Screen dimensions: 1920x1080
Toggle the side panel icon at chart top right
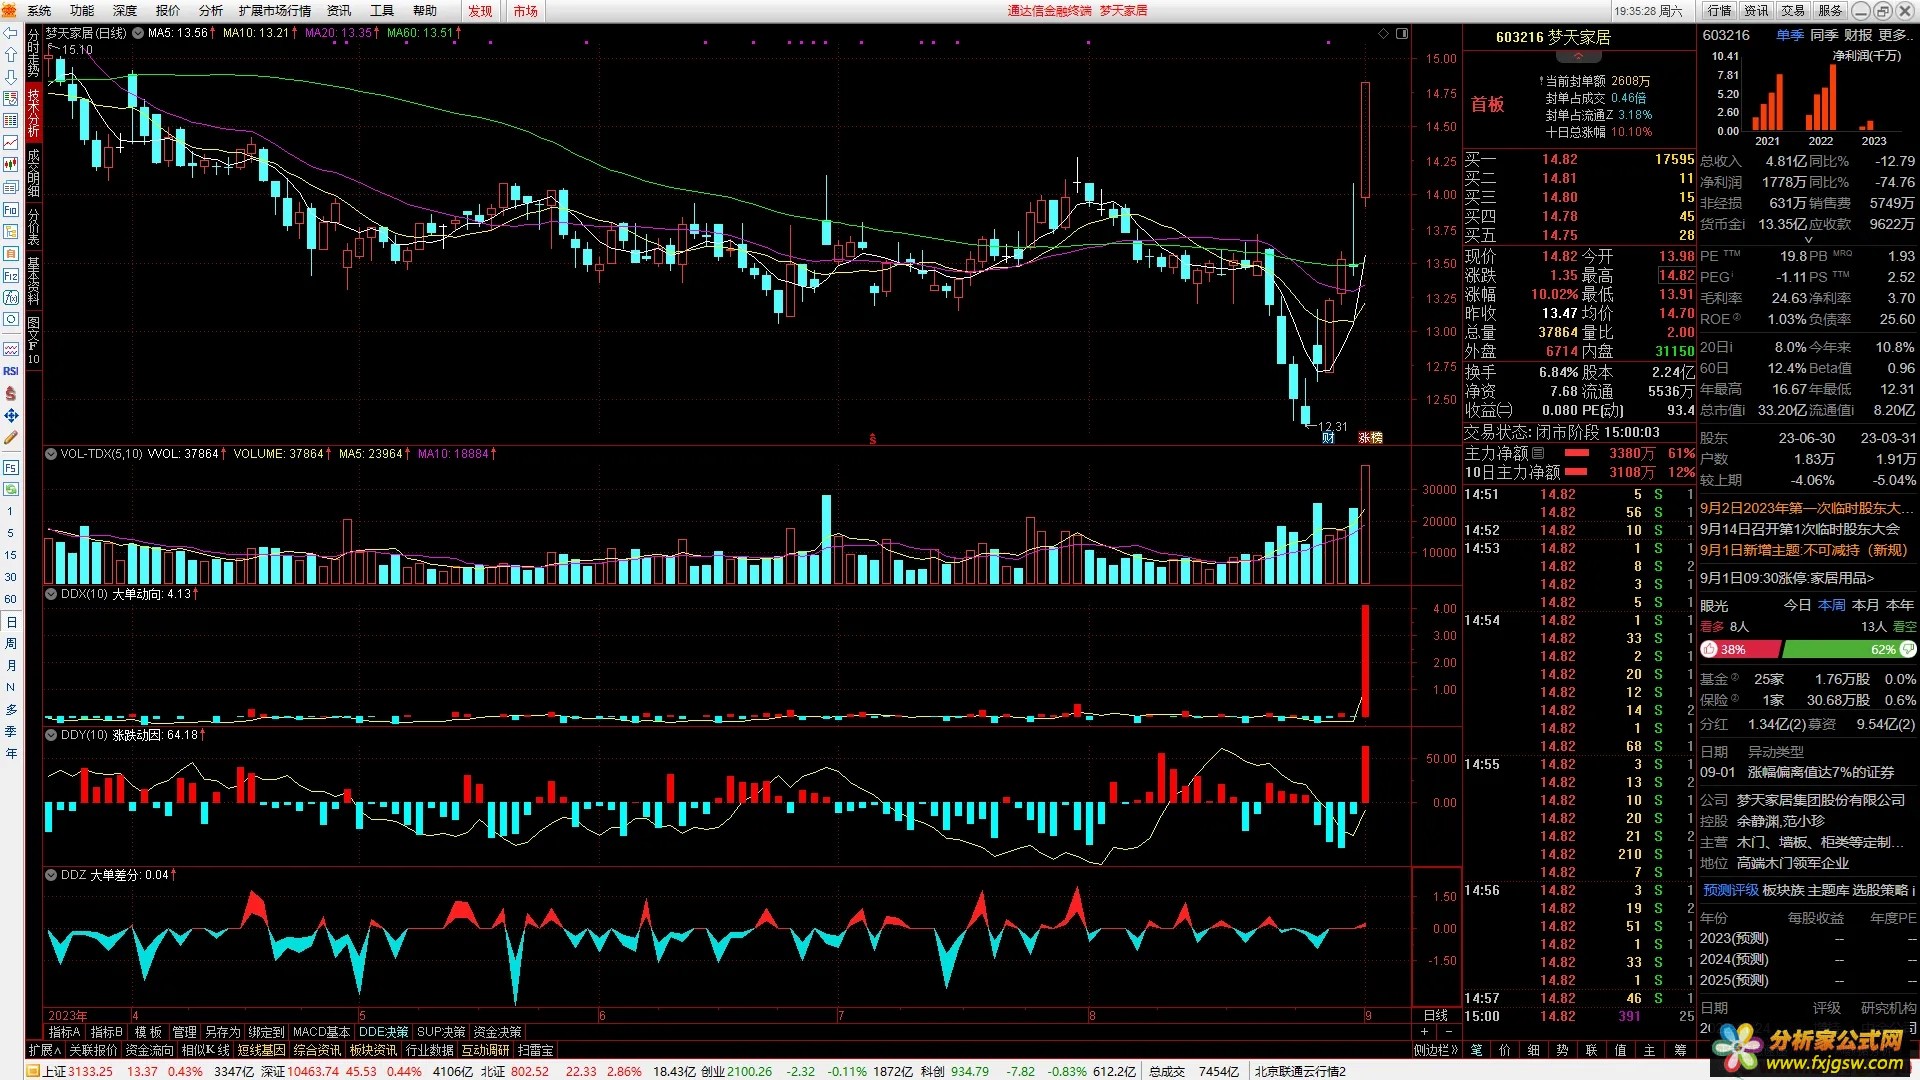pyautogui.click(x=1402, y=33)
